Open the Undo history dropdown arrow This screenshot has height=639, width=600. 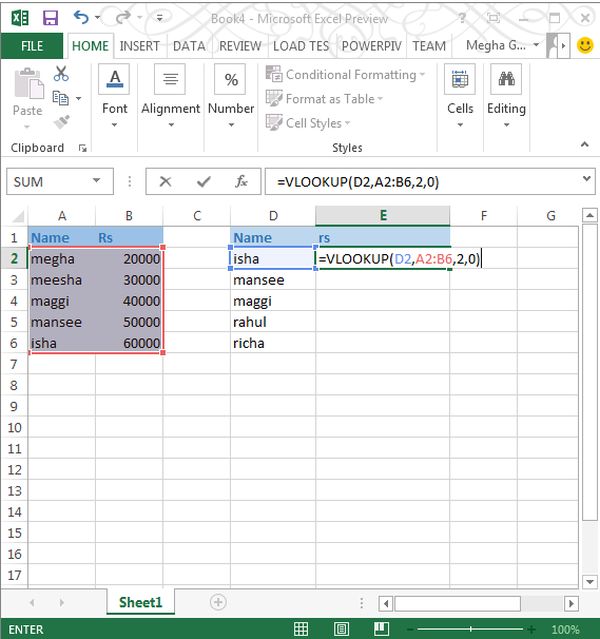tap(98, 18)
